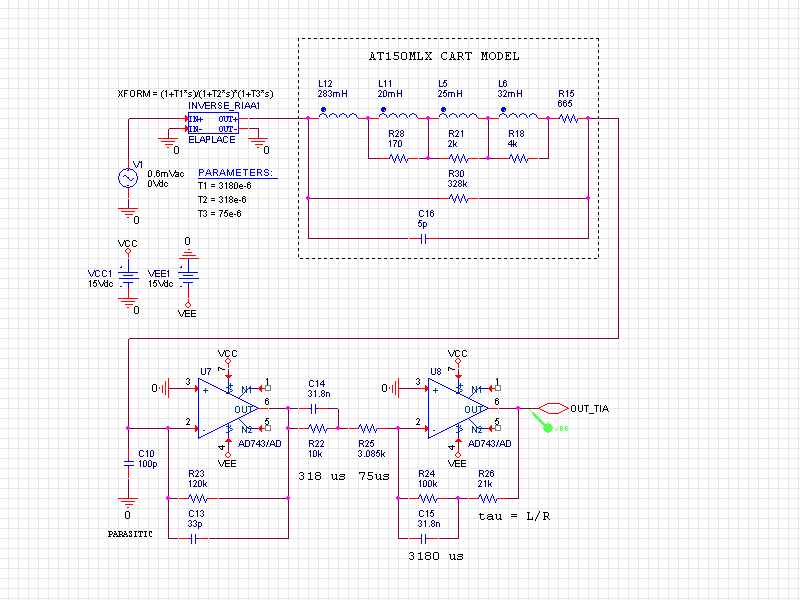
Task: Select capacitor C13 33p
Action: point(193,538)
